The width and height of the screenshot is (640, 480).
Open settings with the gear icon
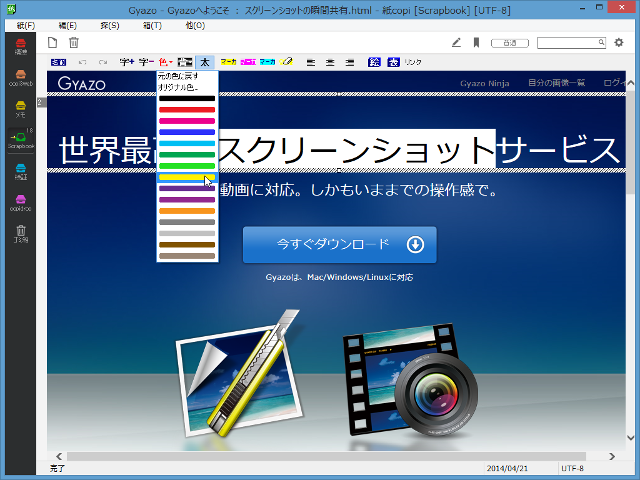[x=618, y=42]
